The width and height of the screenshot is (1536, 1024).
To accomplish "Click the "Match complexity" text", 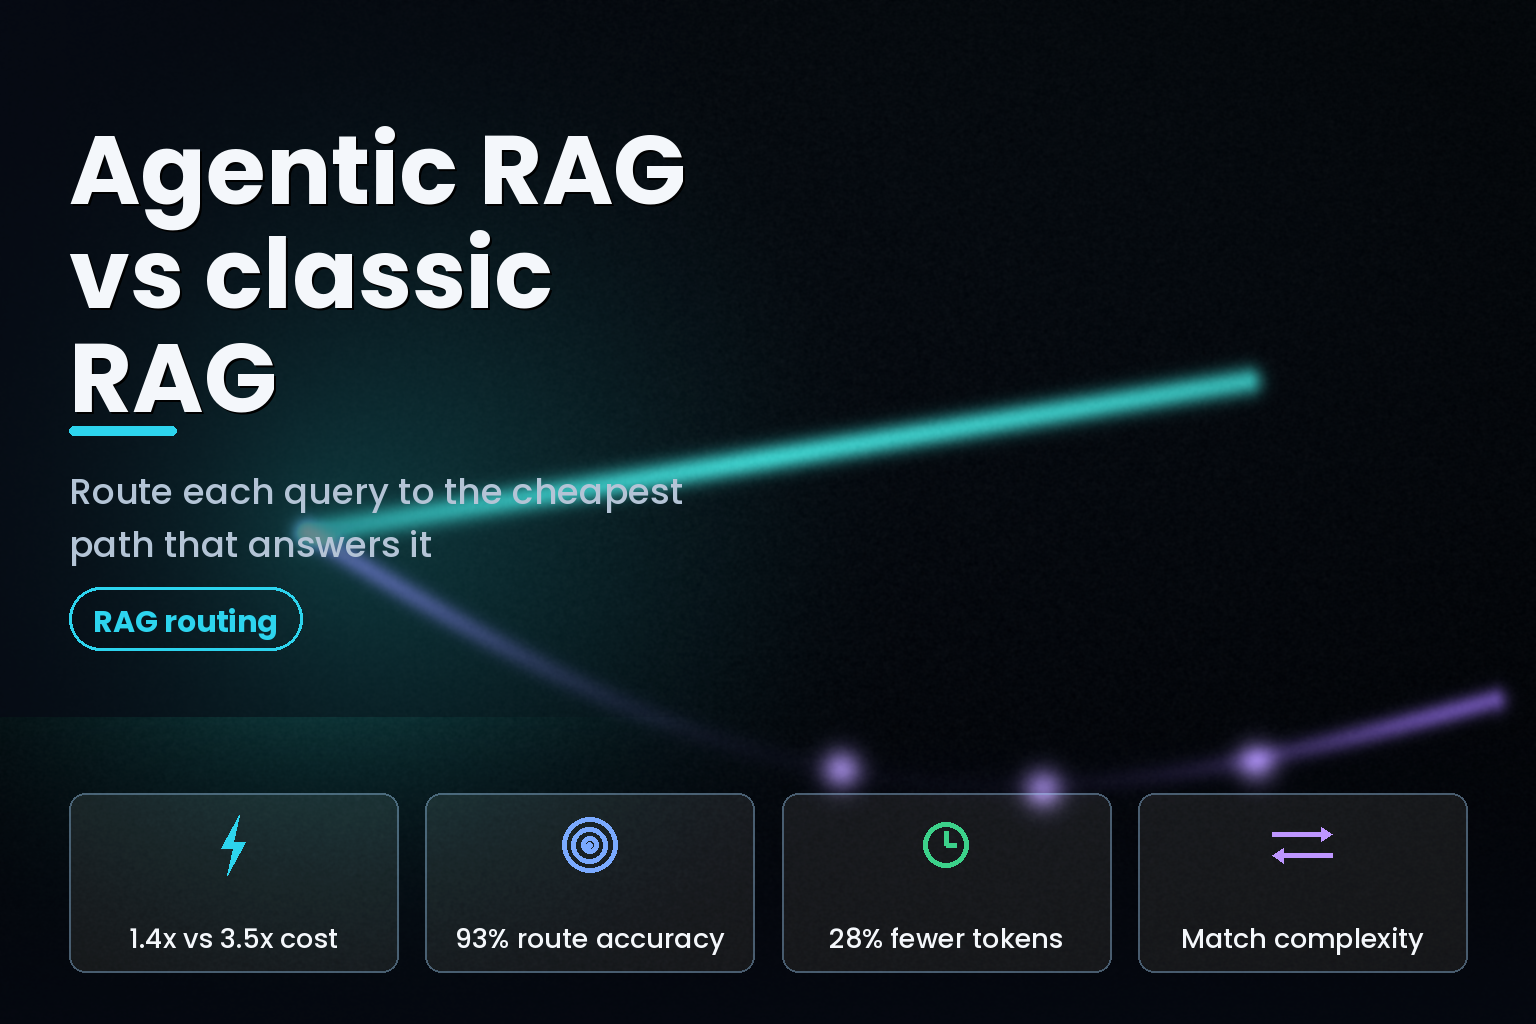I will (x=1302, y=939).
